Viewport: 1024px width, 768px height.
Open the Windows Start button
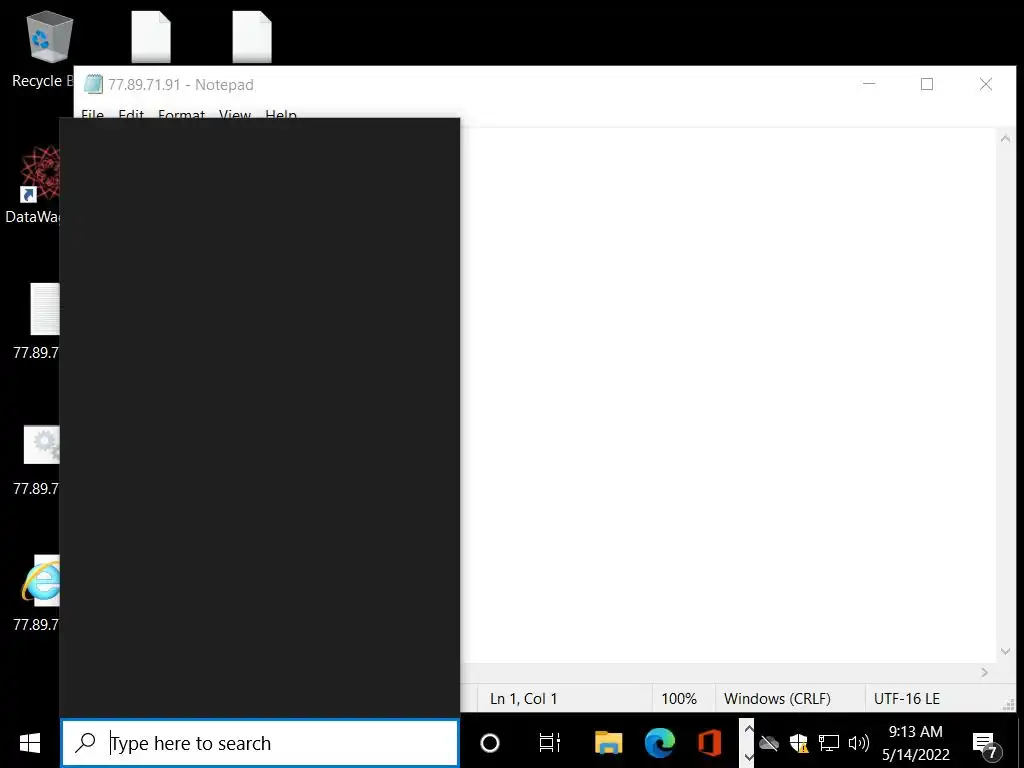click(x=29, y=743)
